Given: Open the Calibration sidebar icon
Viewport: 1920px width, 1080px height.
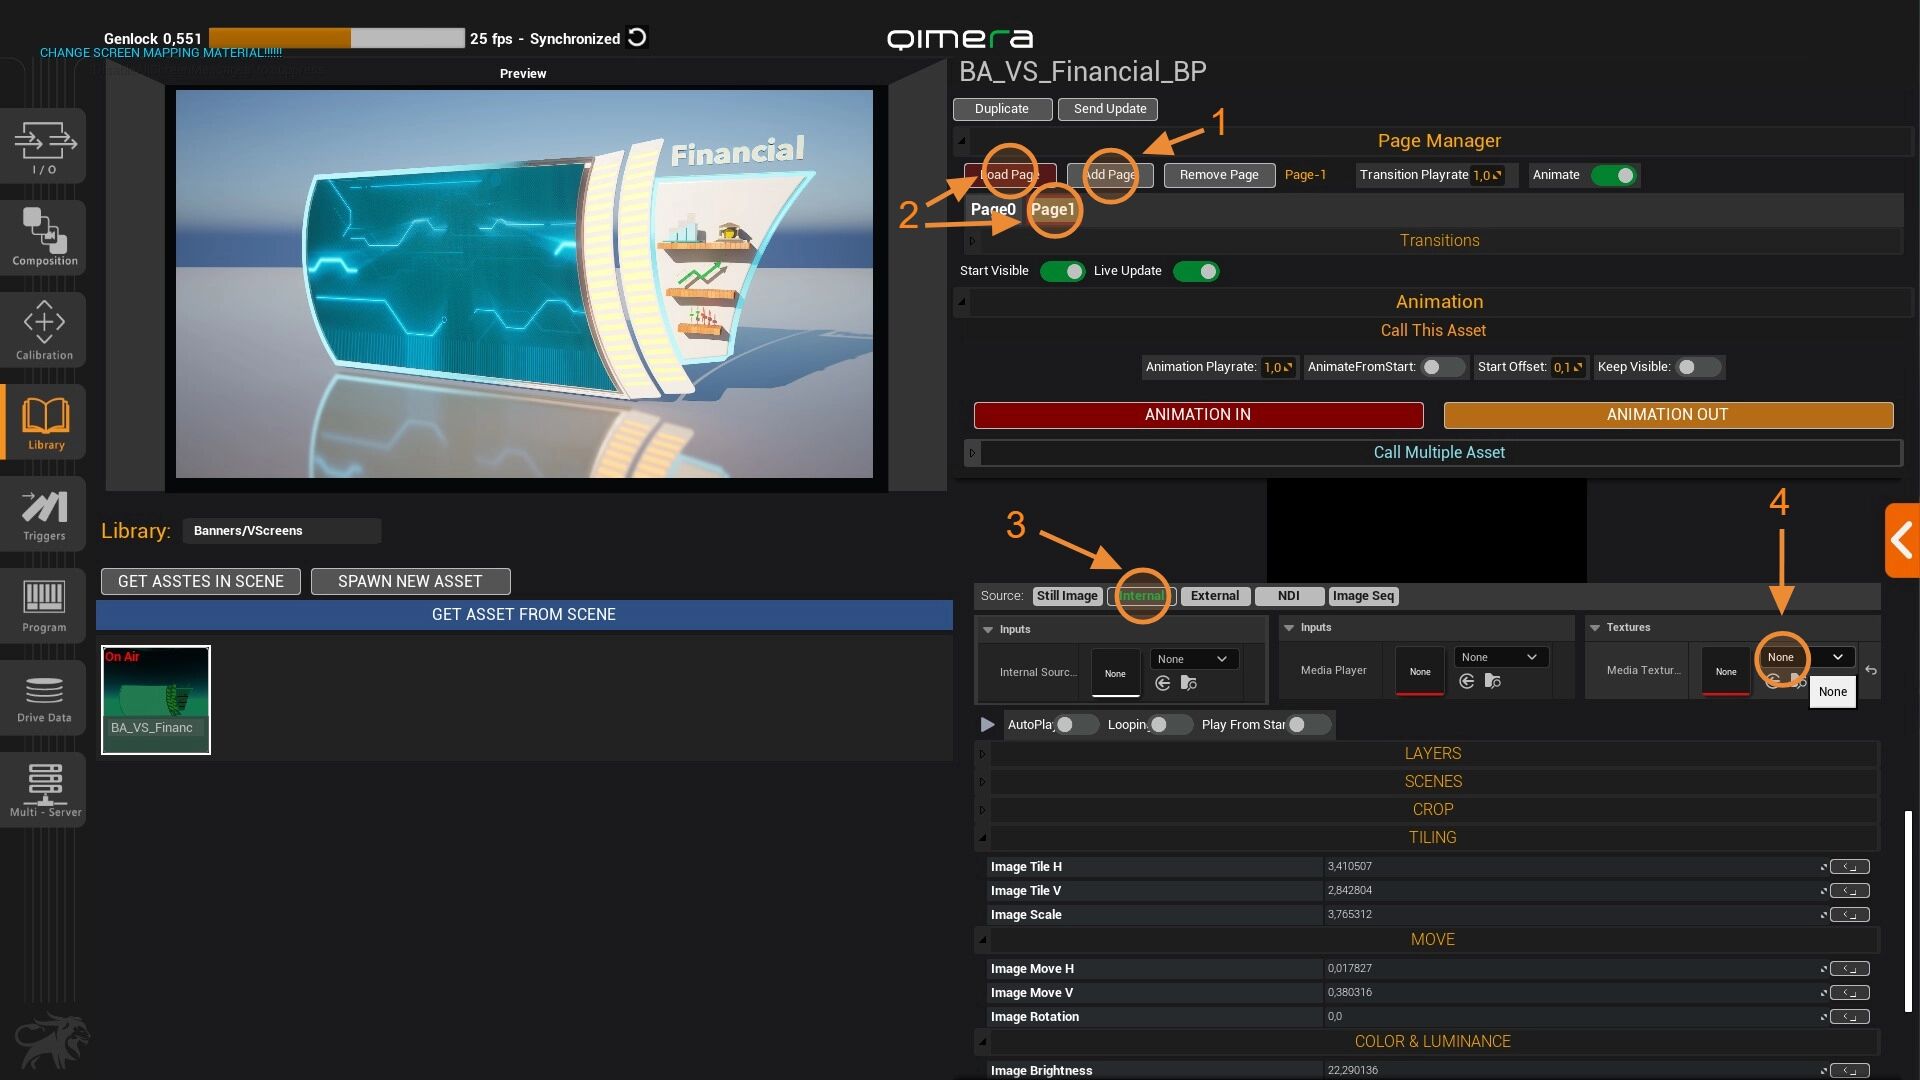Looking at the screenshot, I should point(45,329).
